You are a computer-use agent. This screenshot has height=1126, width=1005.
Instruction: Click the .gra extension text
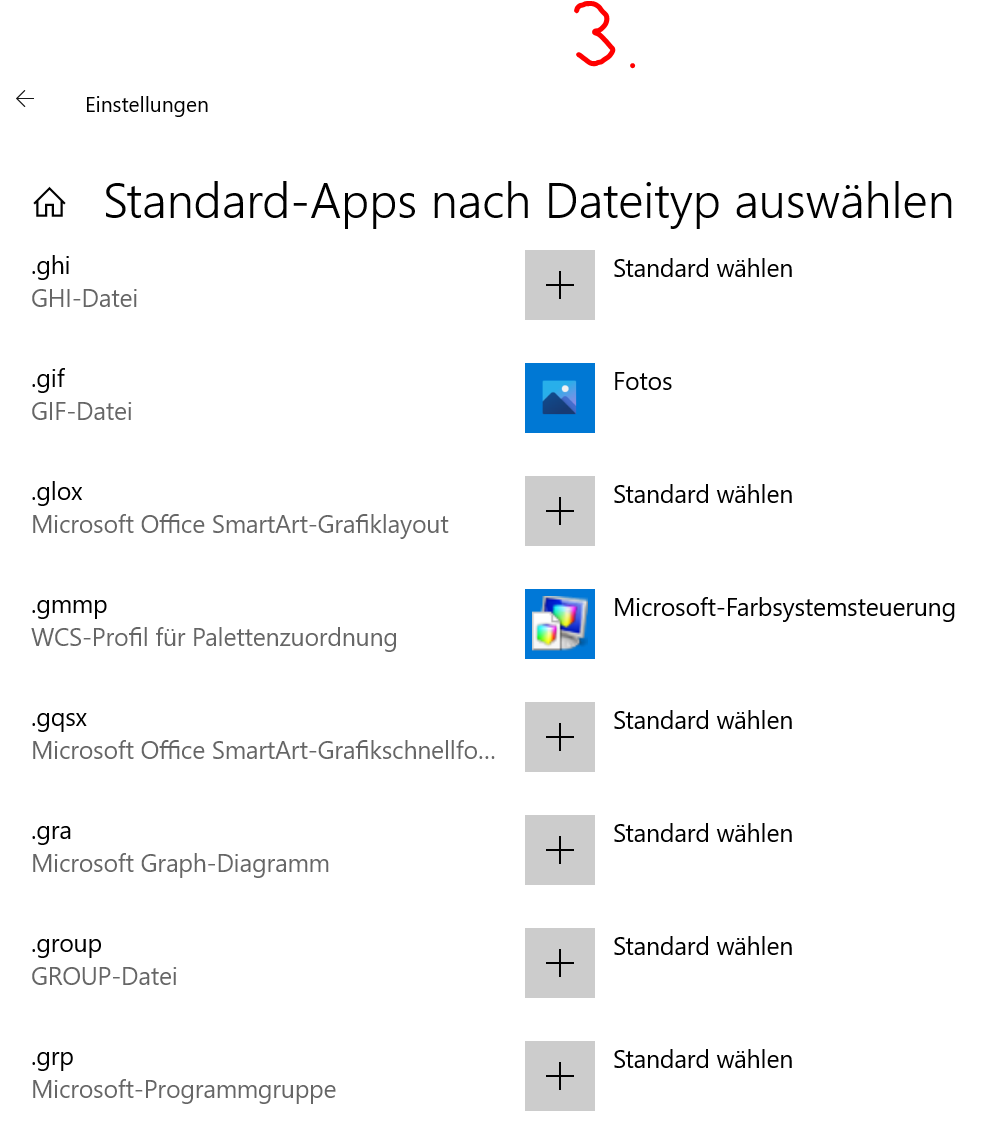coord(51,832)
